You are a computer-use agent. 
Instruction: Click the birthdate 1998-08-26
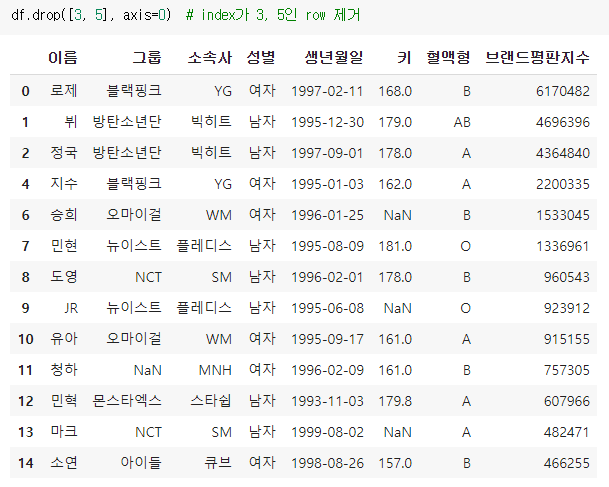click(327, 463)
